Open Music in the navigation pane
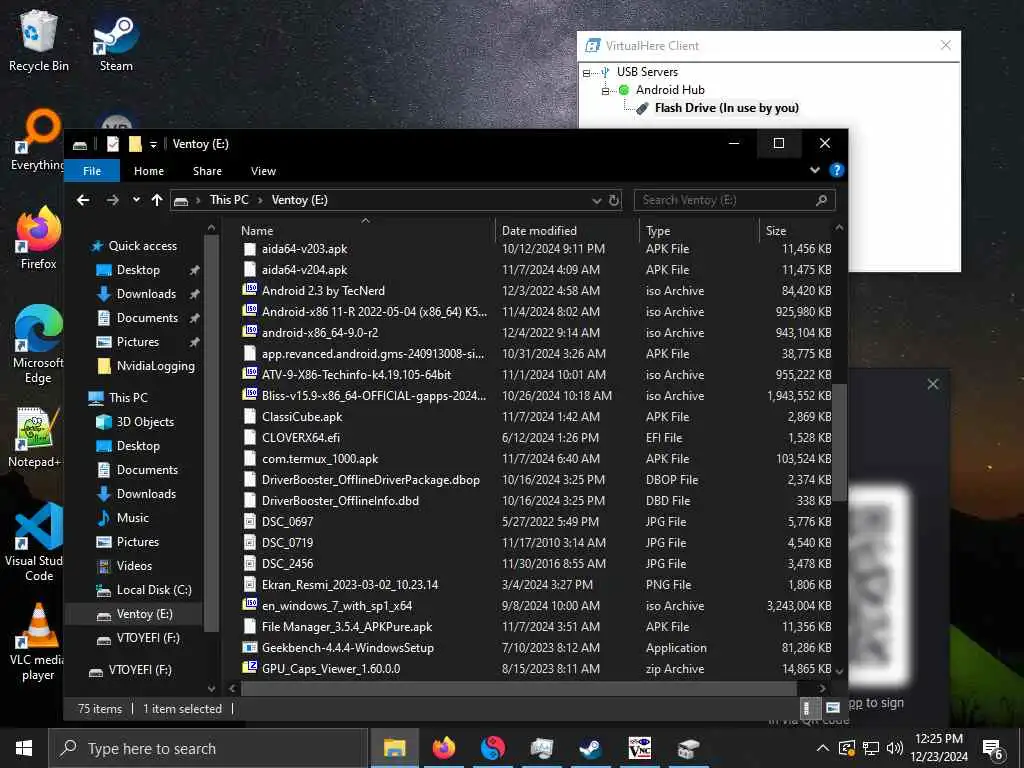 [133, 518]
